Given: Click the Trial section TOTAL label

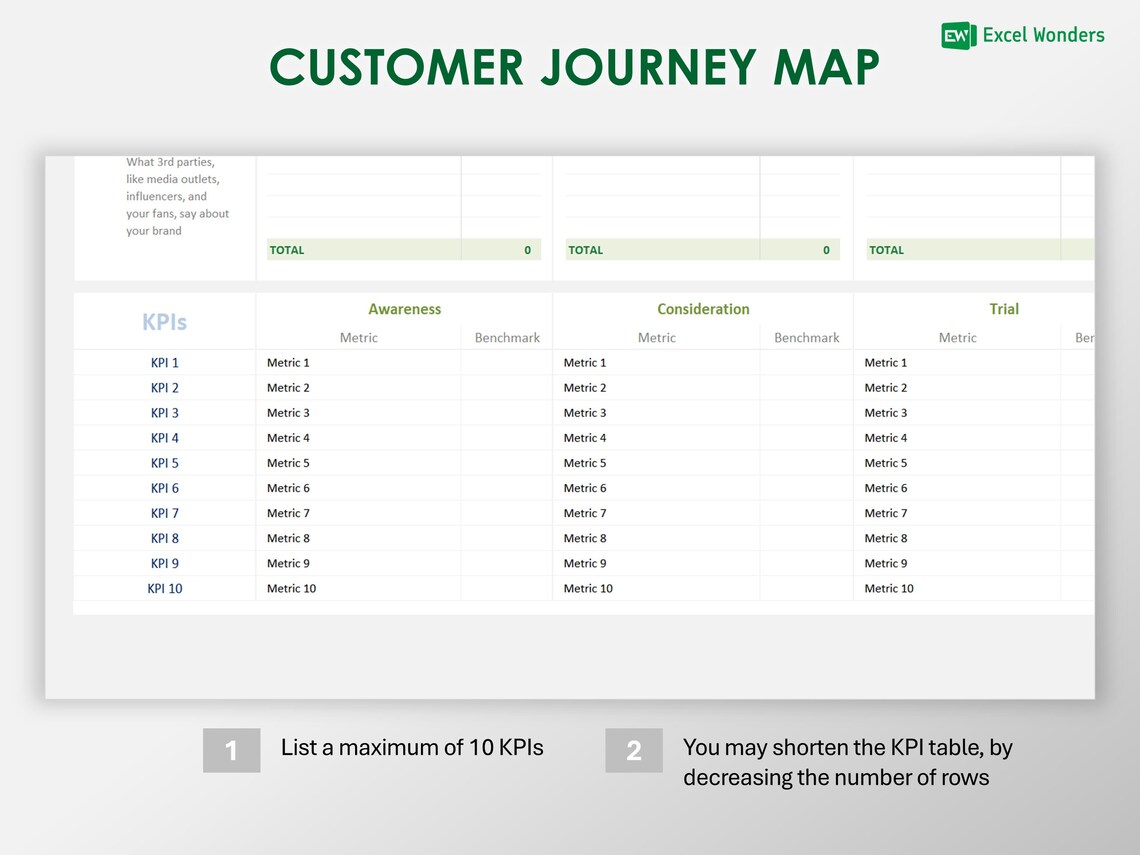Looking at the screenshot, I should coord(886,249).
